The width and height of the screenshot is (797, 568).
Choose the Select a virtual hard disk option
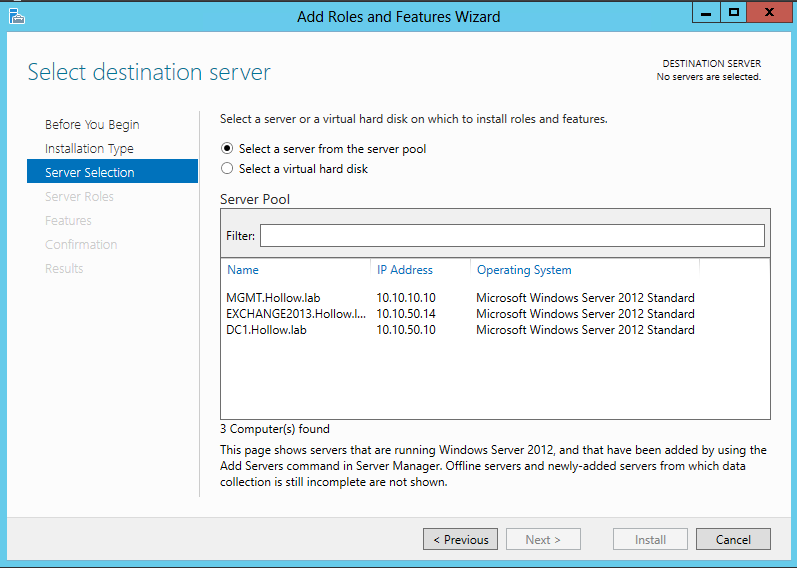[x=227, y=169]
